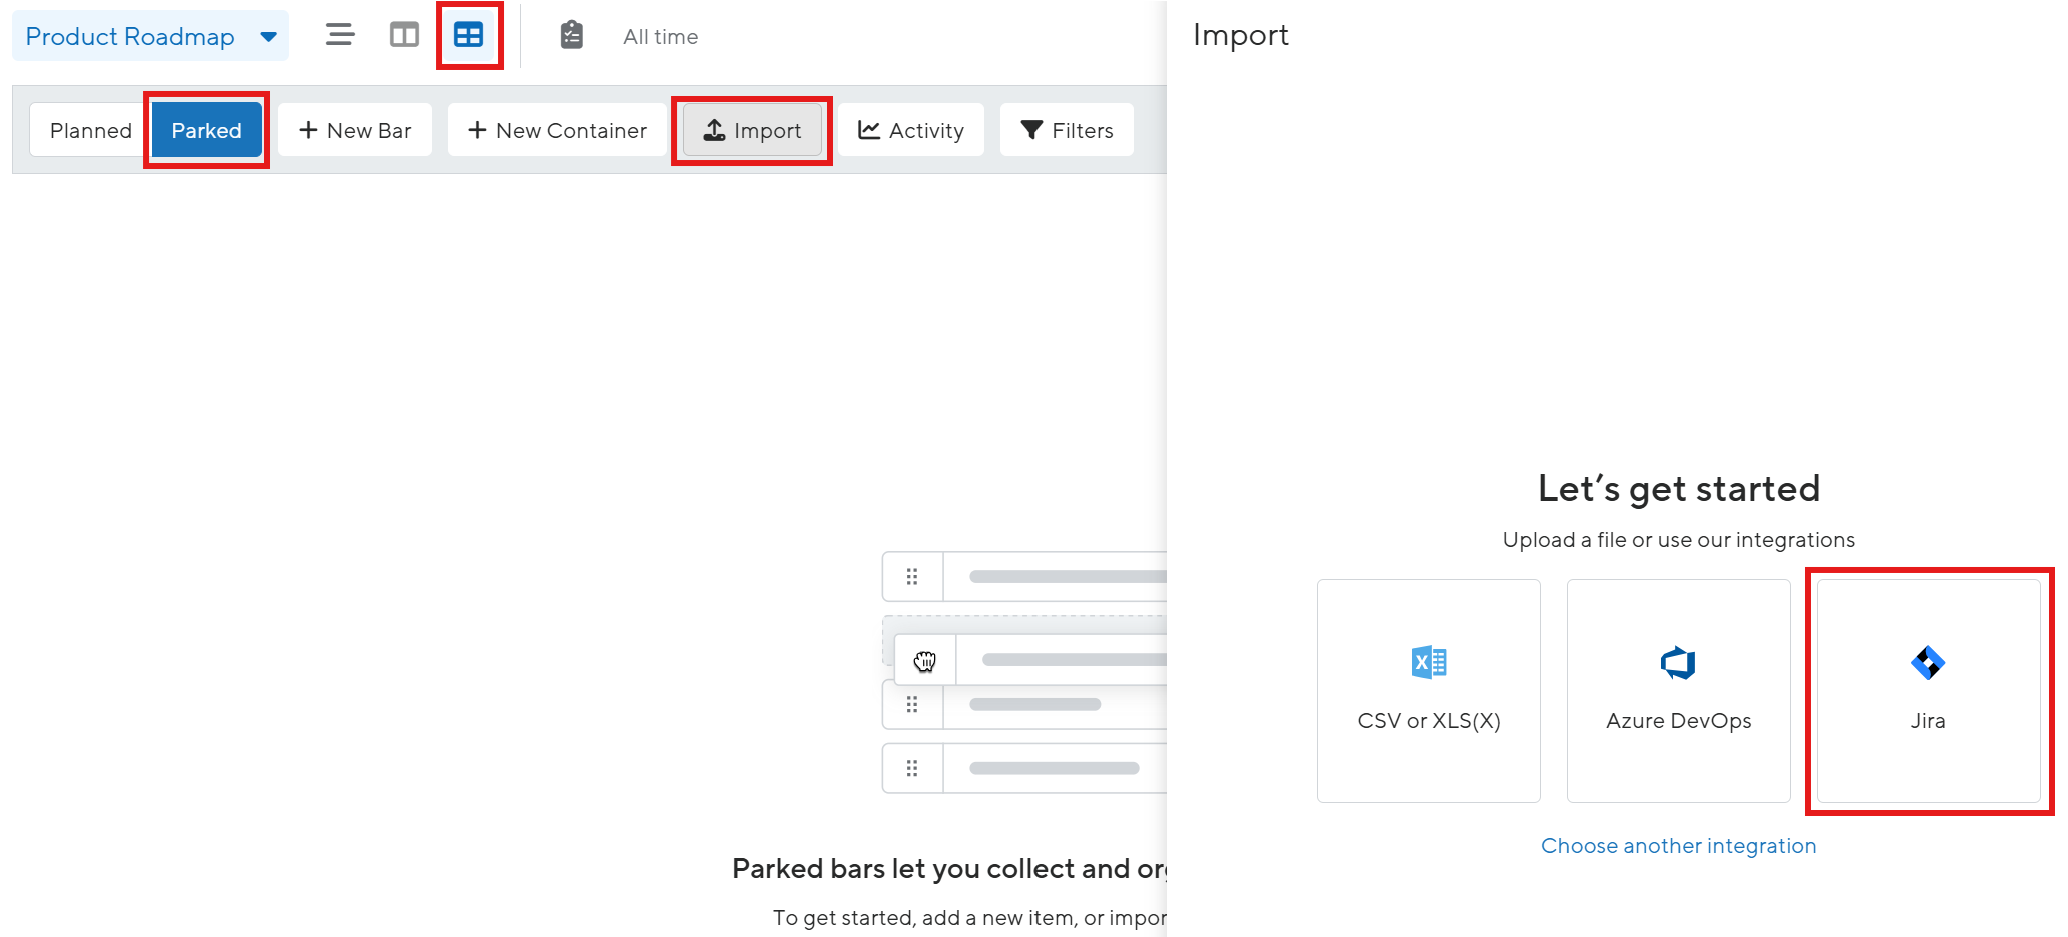Grab the drag handle on a parked bar
This screenshot has height=937, width=2068.
pyautogui.click(x=912, y=576)
